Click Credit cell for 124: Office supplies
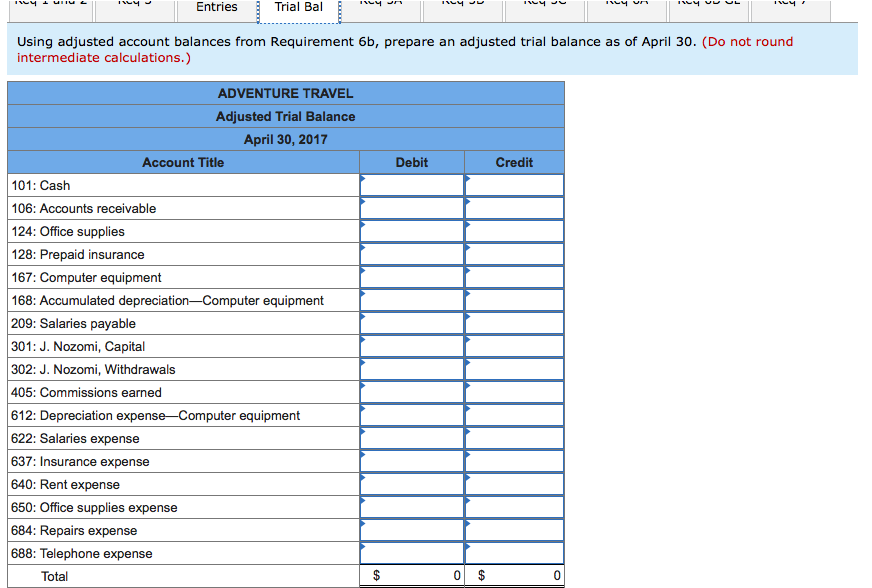872x588 pixels. (514, 231)
